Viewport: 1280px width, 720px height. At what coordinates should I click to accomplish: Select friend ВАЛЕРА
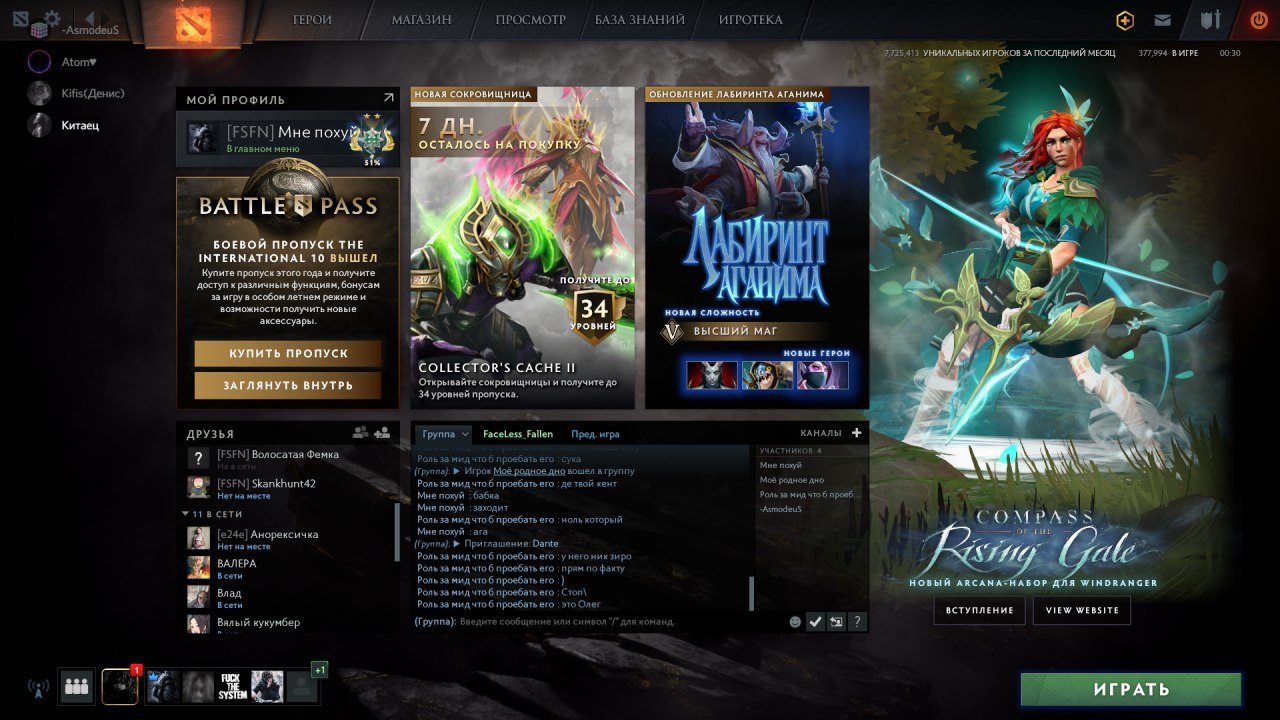(288, 568)
